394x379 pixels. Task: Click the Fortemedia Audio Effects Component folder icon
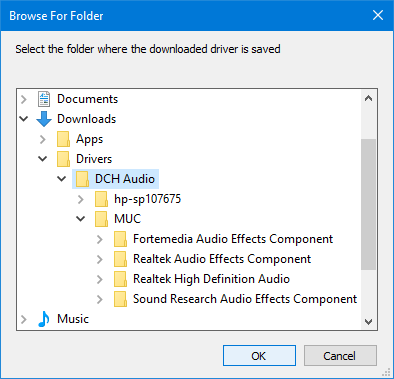pos(120,239)
